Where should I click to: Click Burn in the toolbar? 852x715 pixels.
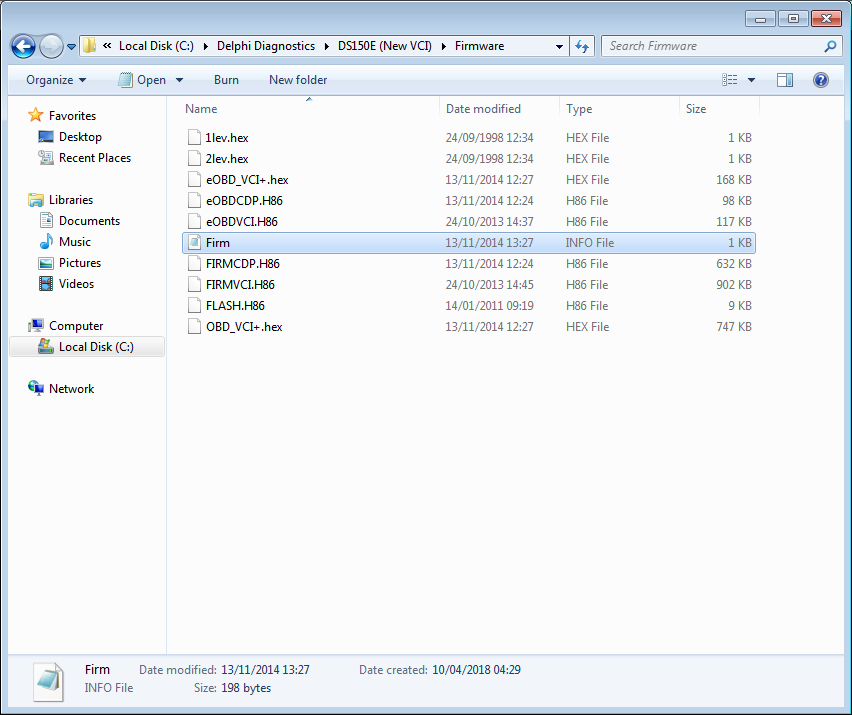(226, 80)
